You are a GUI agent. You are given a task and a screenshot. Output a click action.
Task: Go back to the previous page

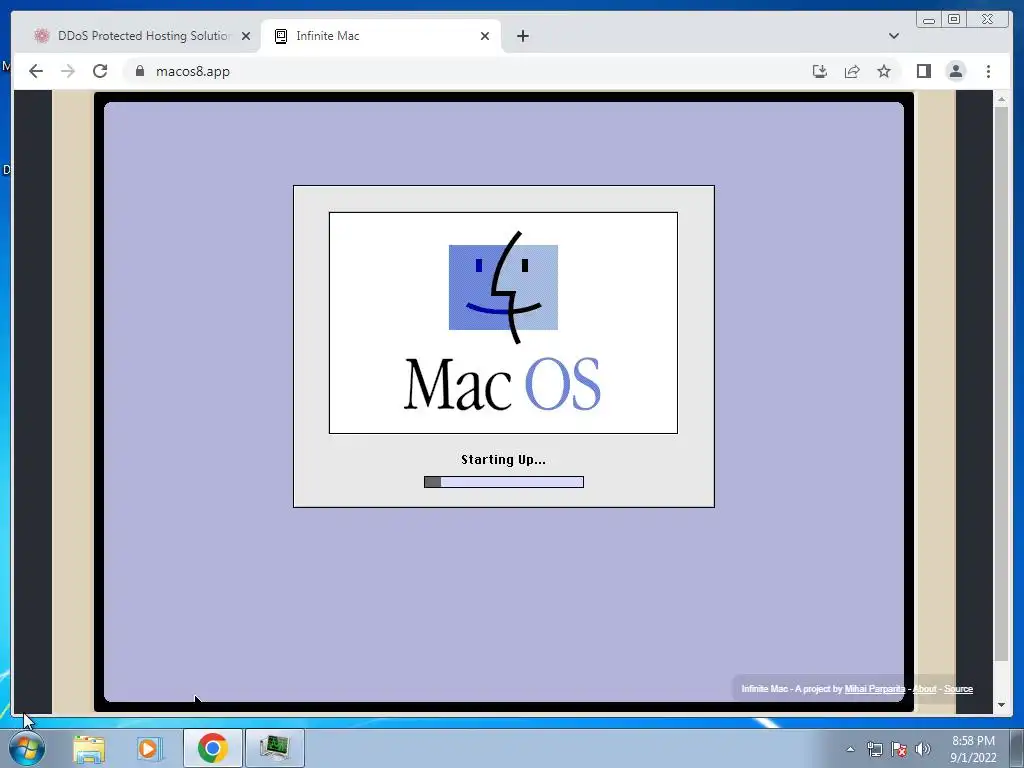(x=36, y=71)
